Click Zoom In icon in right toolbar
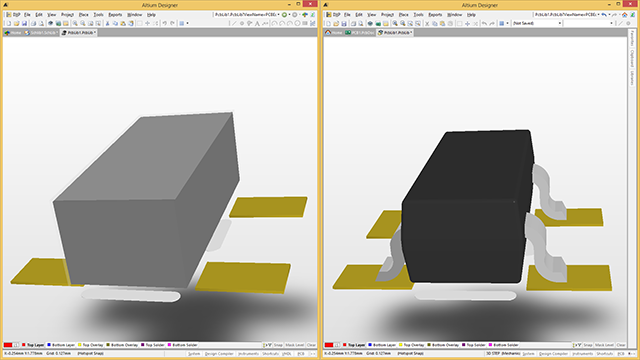640x360 pixels. coord(395,24)
